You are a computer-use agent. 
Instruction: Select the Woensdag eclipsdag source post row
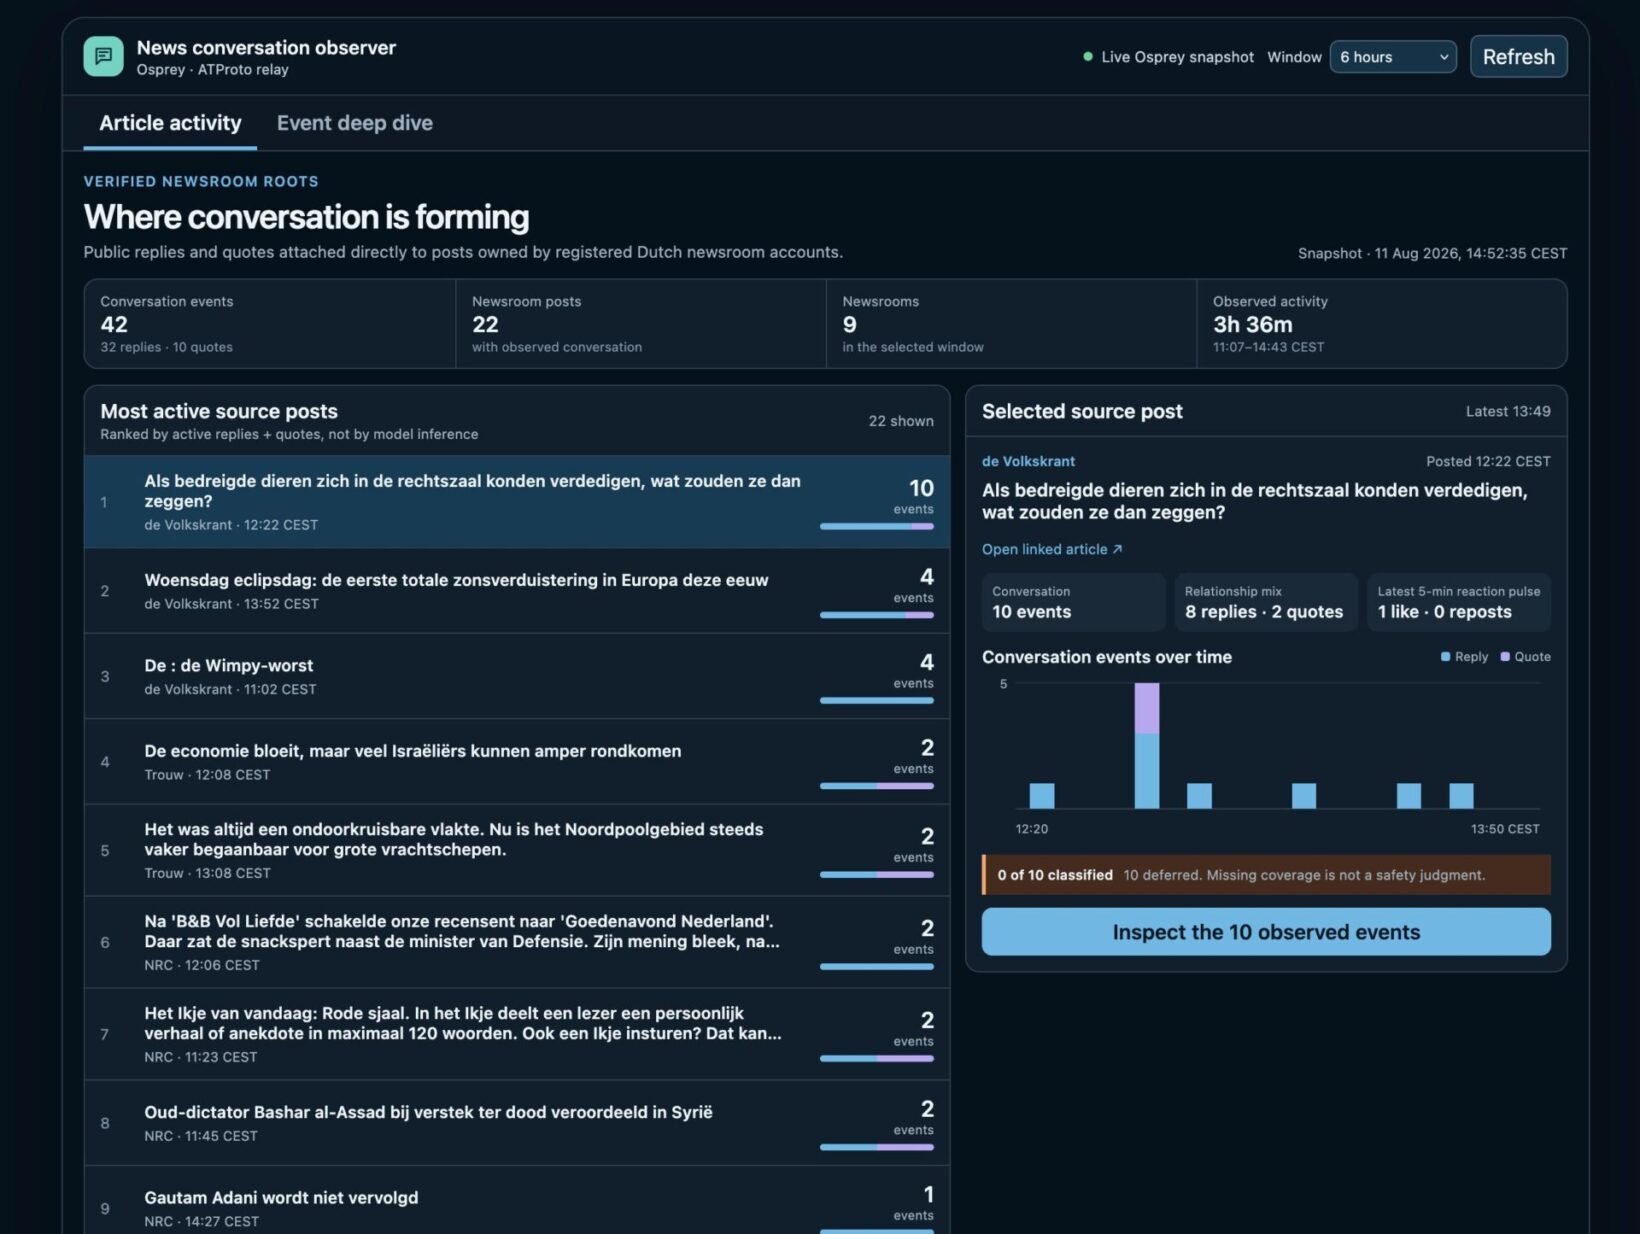[517, 591]
